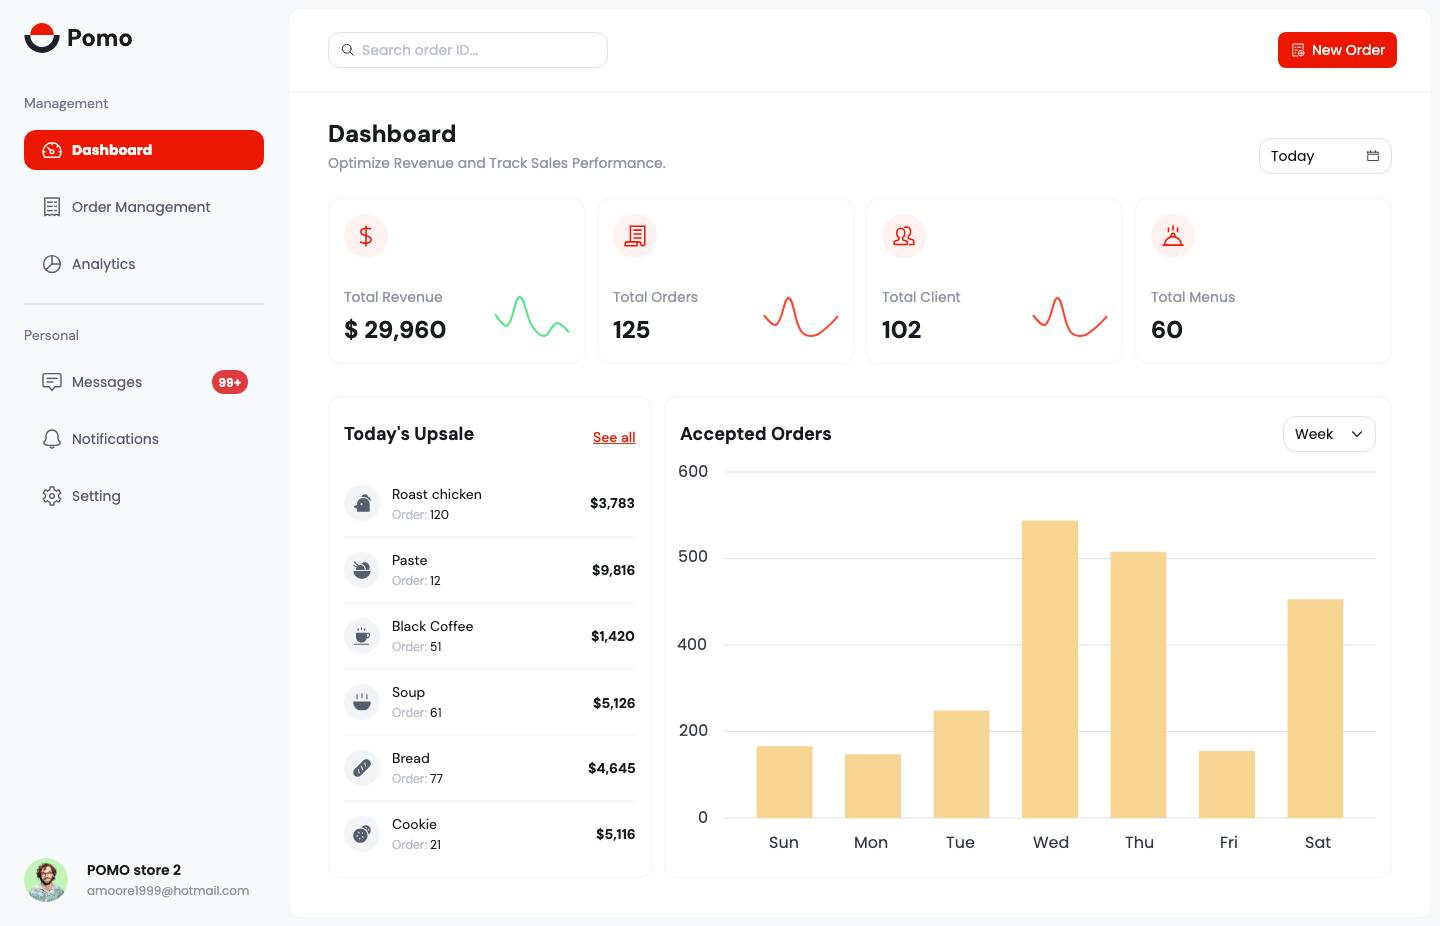Open the Setting page

[144, 496]
